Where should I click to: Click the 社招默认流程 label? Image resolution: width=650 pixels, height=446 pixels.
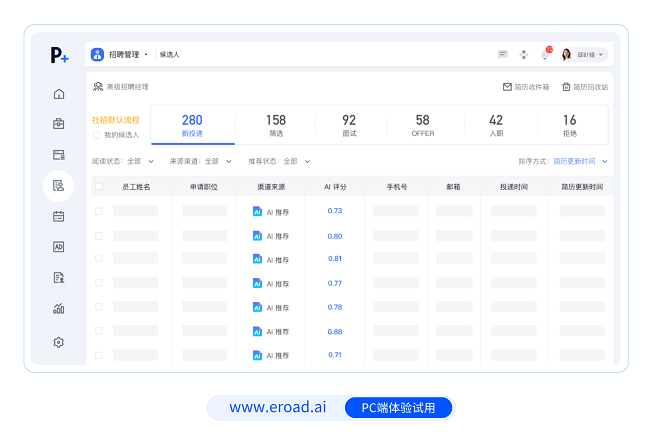[116, 120]
